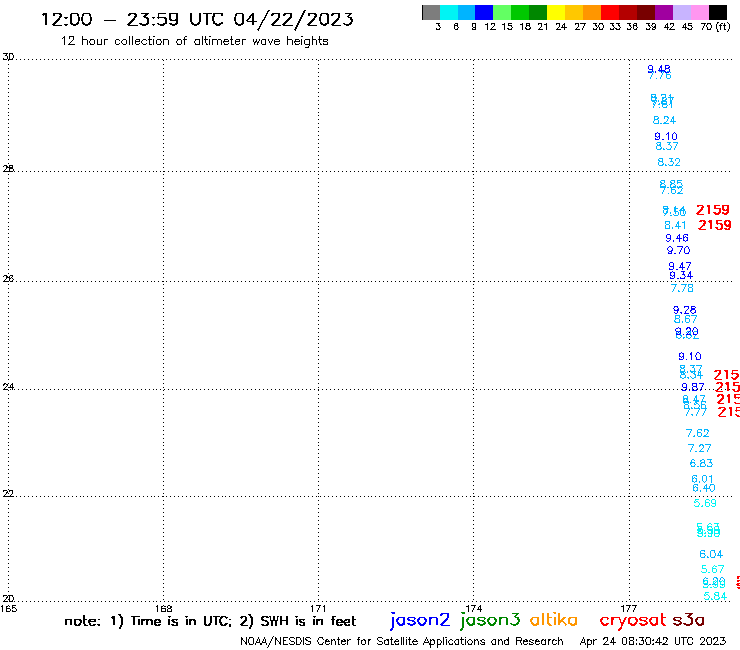Select the s3a satellite label
Screen dimensions: 740x650
688,620
